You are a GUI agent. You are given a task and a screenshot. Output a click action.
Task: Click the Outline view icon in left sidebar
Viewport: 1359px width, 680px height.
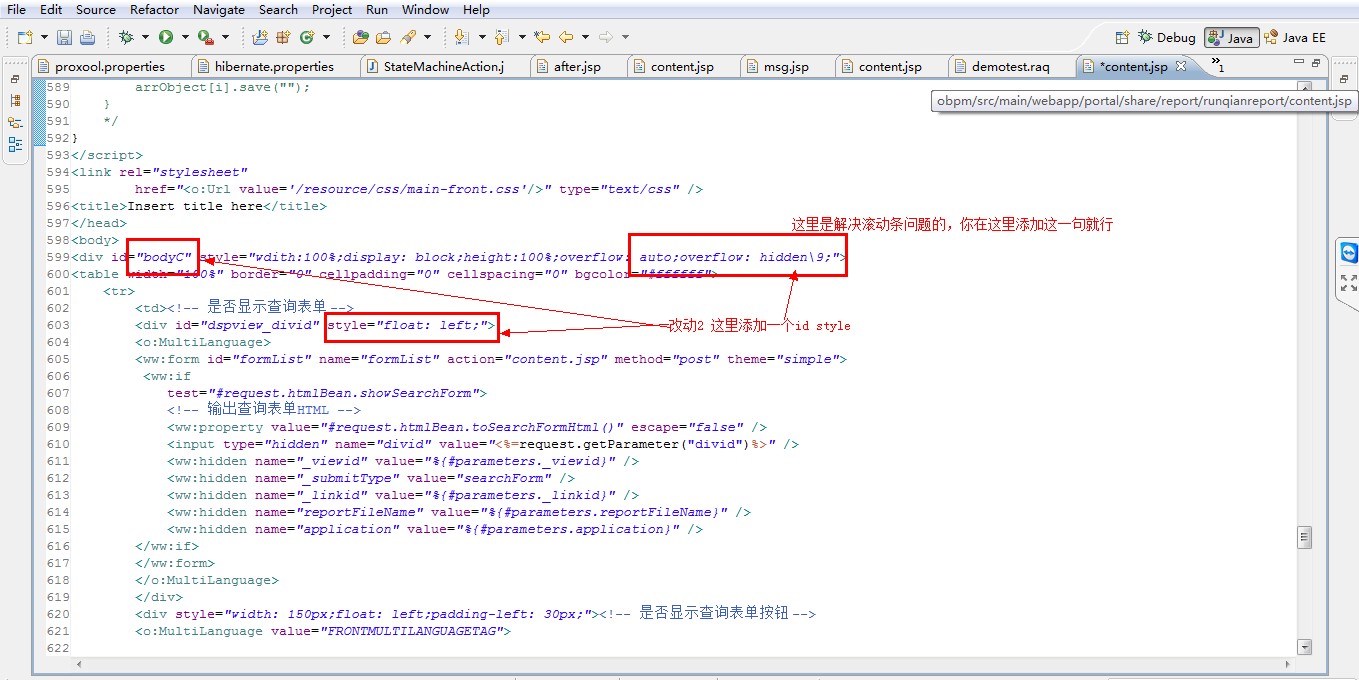15,144
